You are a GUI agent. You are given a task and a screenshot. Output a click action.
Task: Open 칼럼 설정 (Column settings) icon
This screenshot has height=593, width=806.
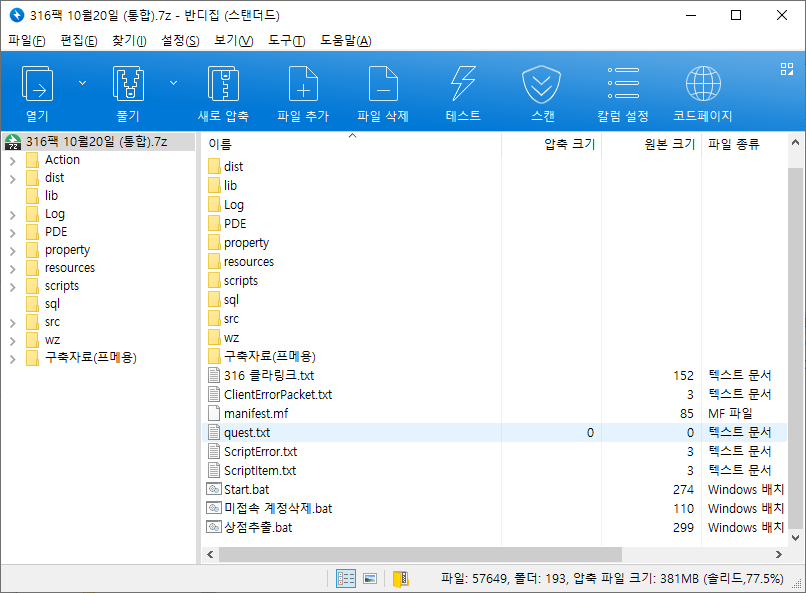point(623,83)
